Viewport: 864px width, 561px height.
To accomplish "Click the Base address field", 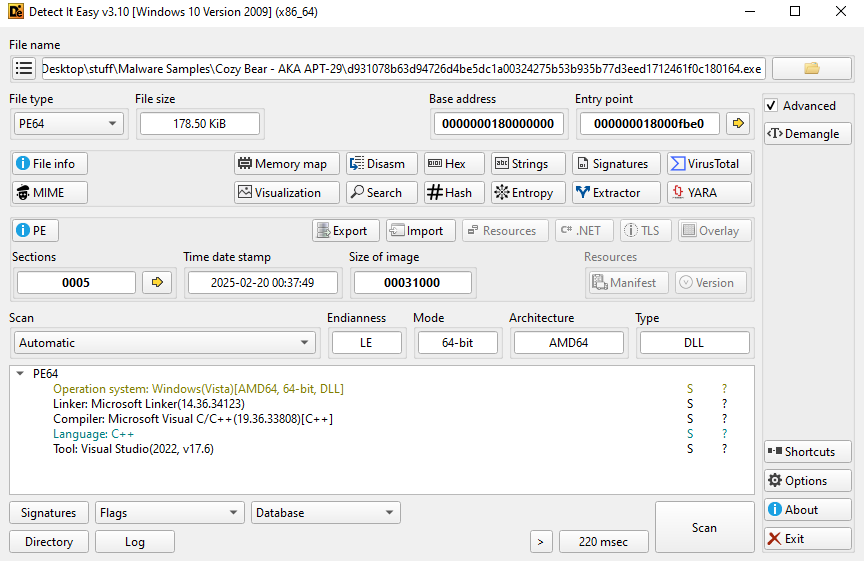I will click(x=498, y=123).
